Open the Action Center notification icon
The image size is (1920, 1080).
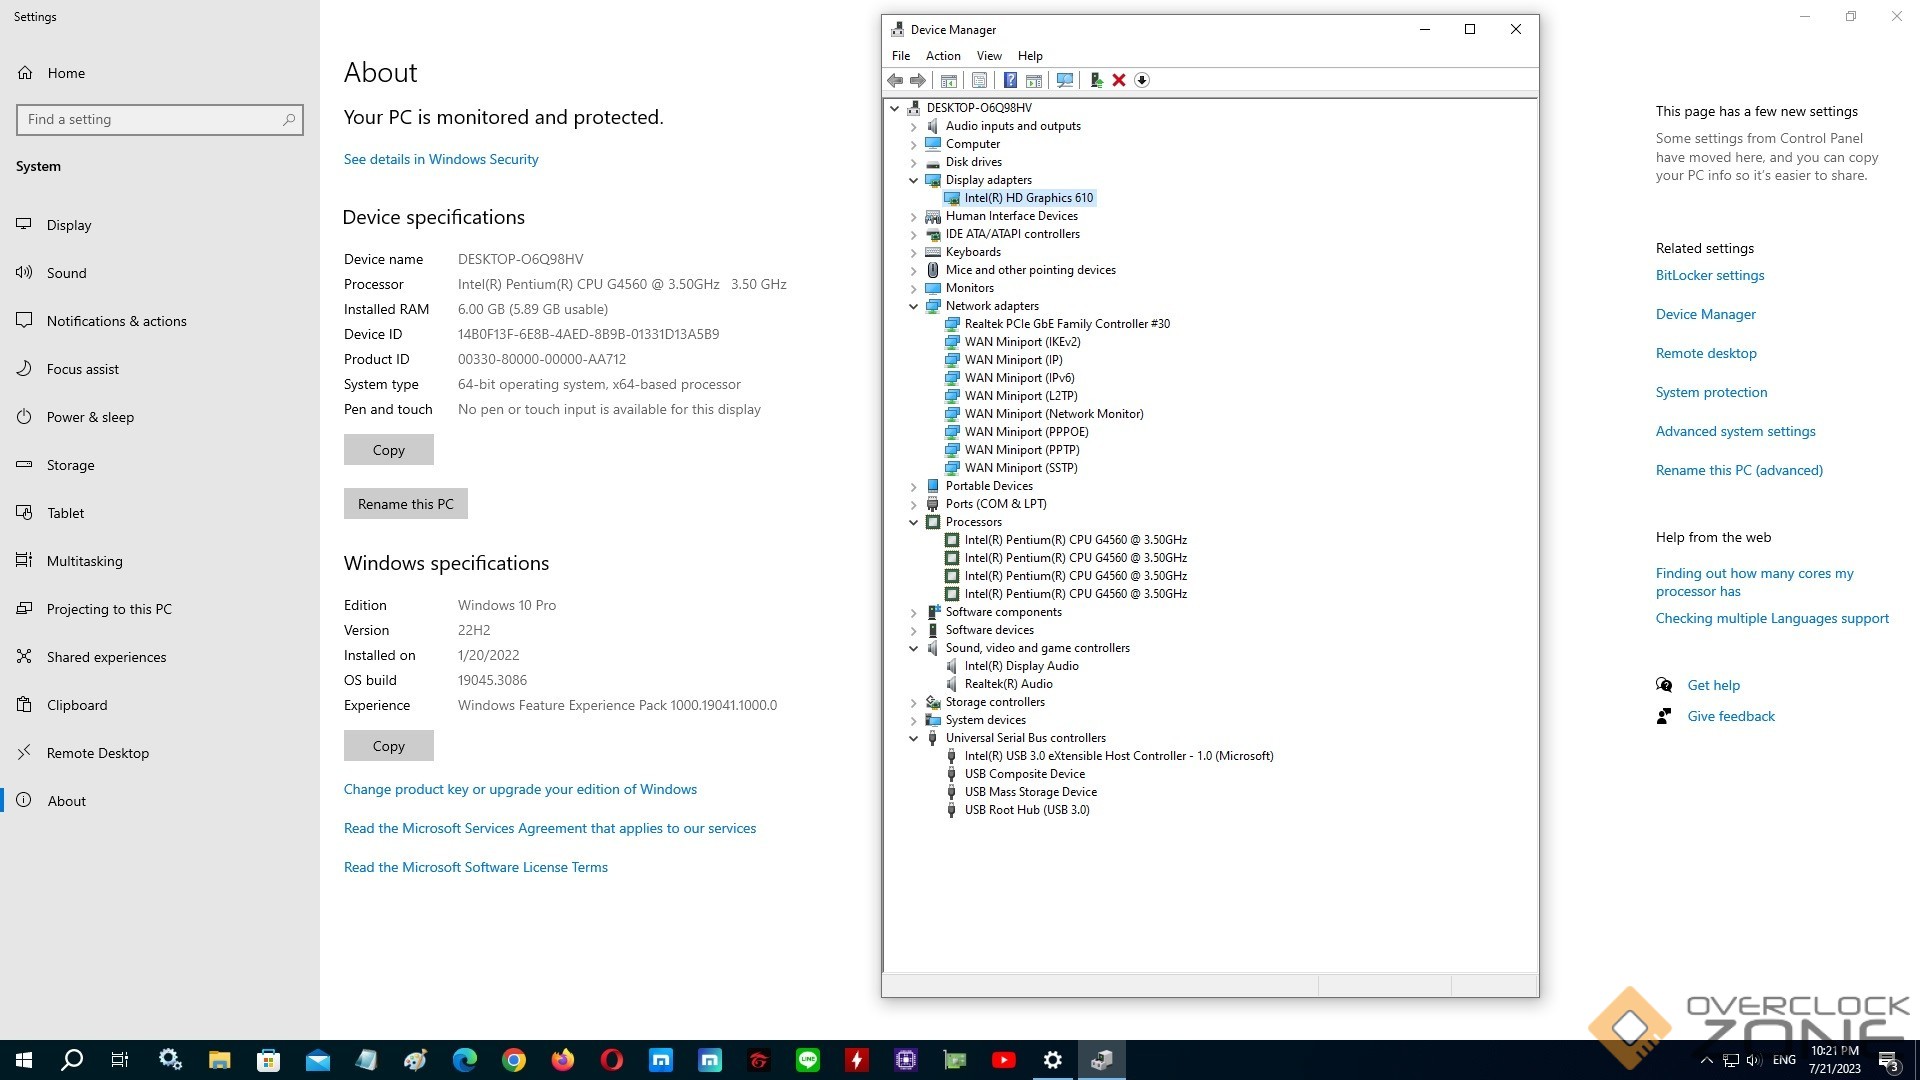[1888, 1060]
